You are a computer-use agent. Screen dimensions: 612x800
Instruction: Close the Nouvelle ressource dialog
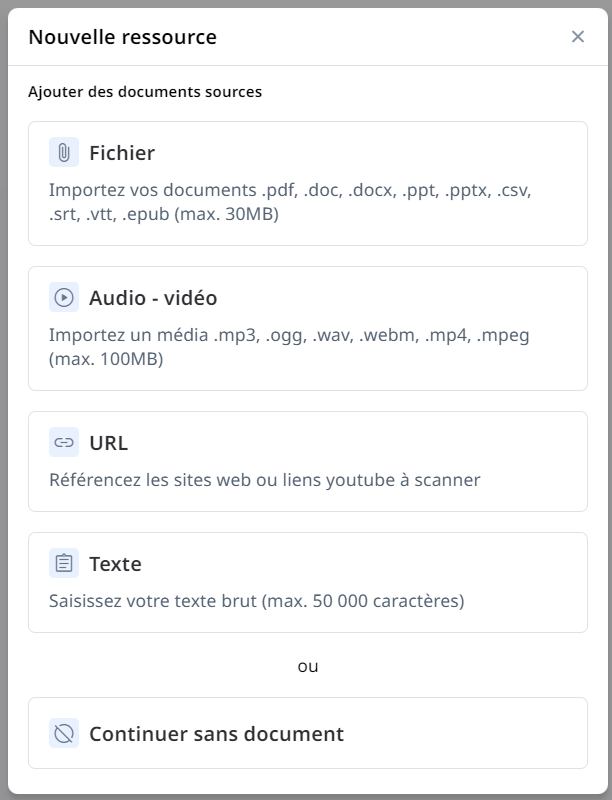(578, 37)
